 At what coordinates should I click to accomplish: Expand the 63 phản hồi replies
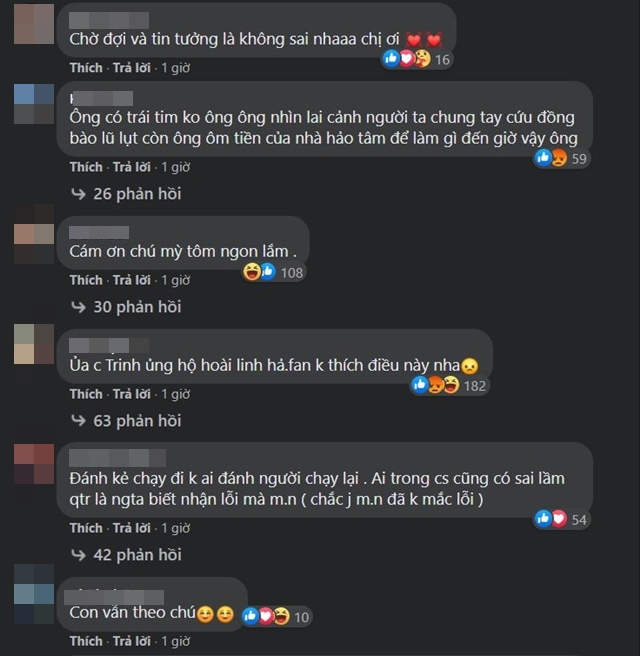(137, 420)
